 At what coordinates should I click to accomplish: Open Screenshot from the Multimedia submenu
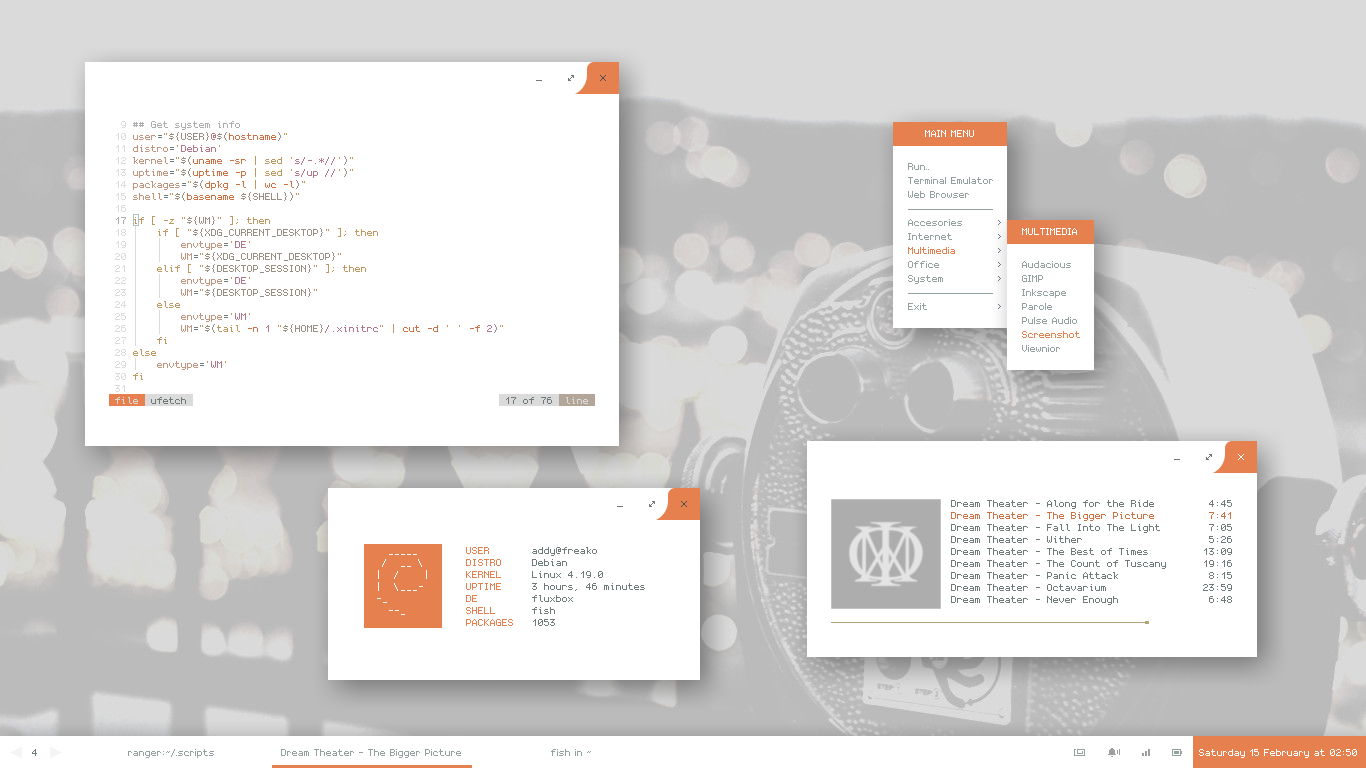click(1050, 334)
